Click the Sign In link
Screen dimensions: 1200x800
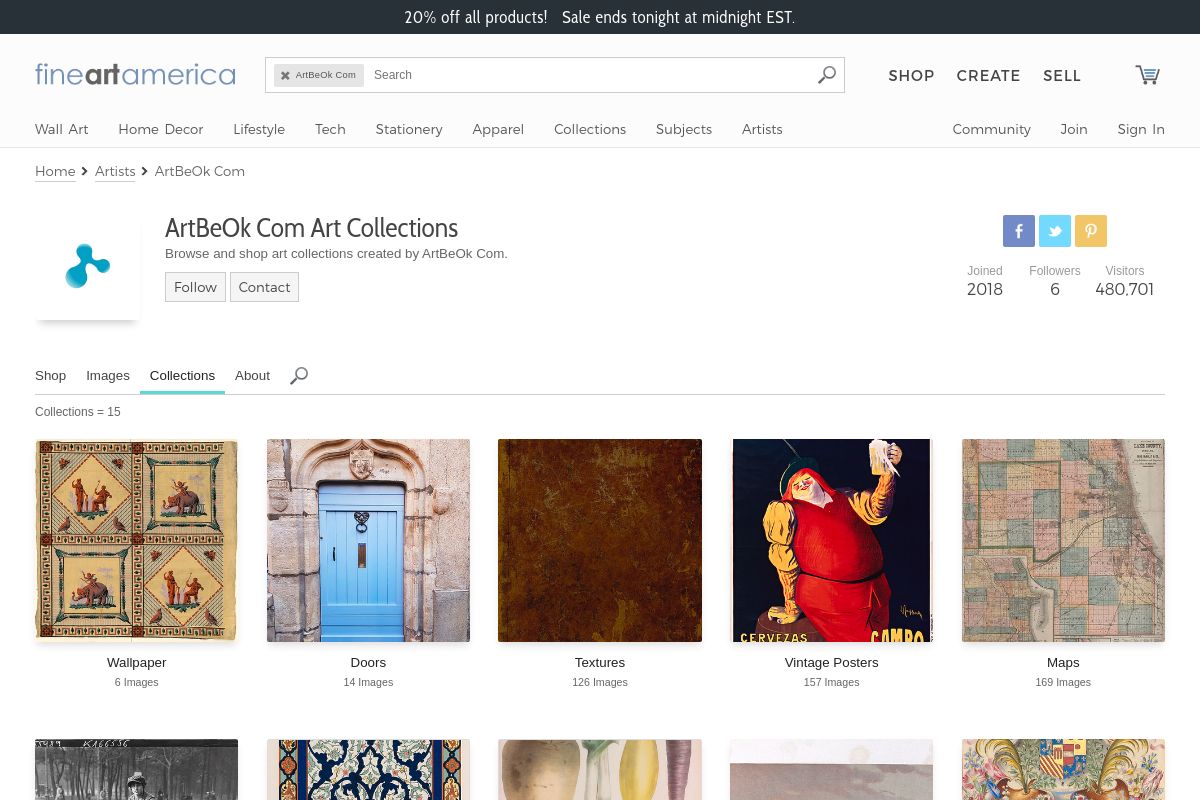(1141, 129)
